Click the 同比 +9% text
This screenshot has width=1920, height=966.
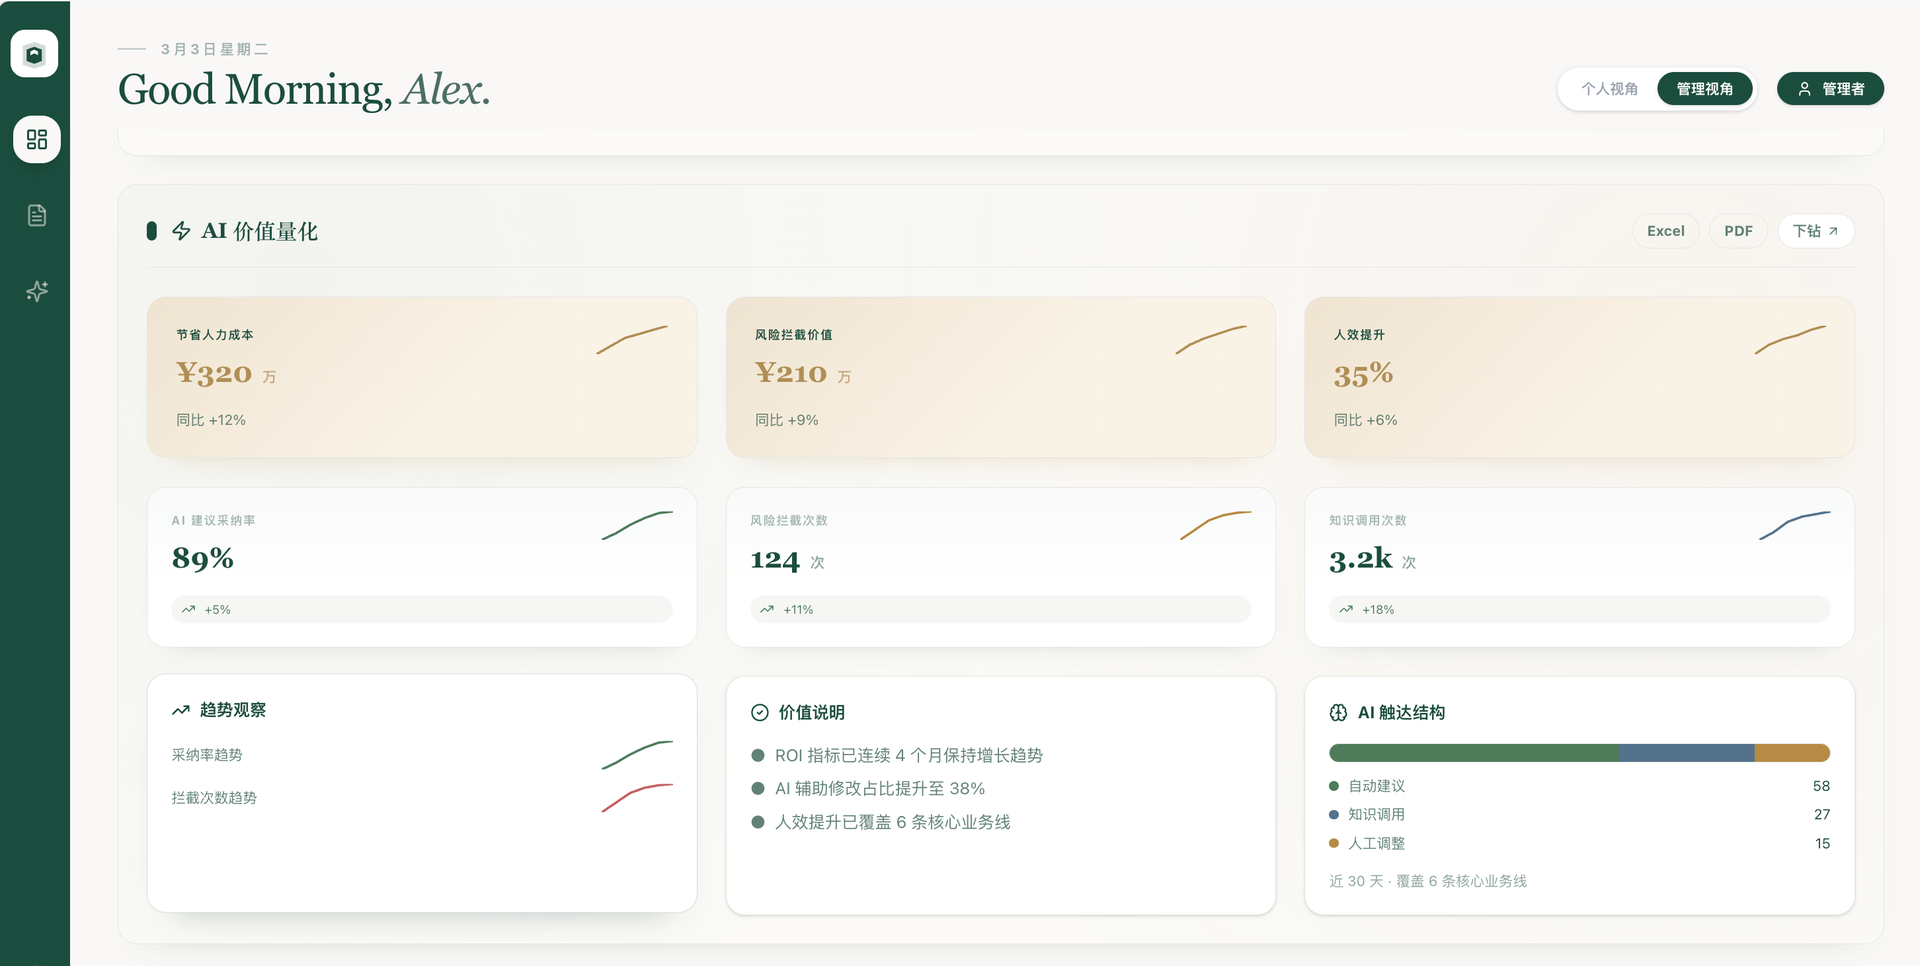pos(787,420)
